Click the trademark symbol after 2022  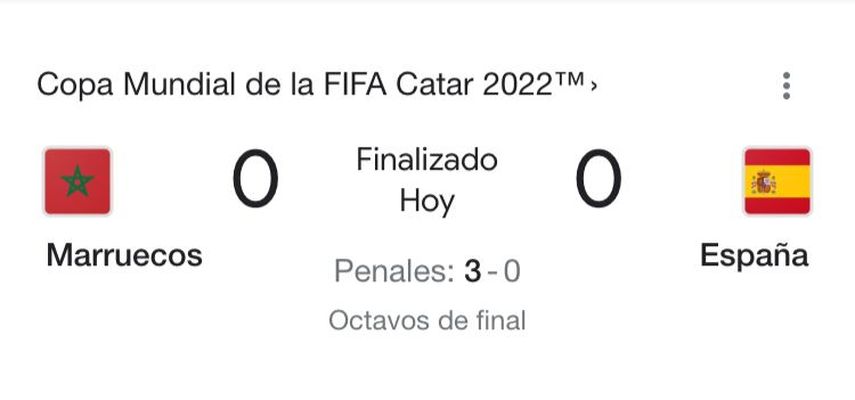570,82
